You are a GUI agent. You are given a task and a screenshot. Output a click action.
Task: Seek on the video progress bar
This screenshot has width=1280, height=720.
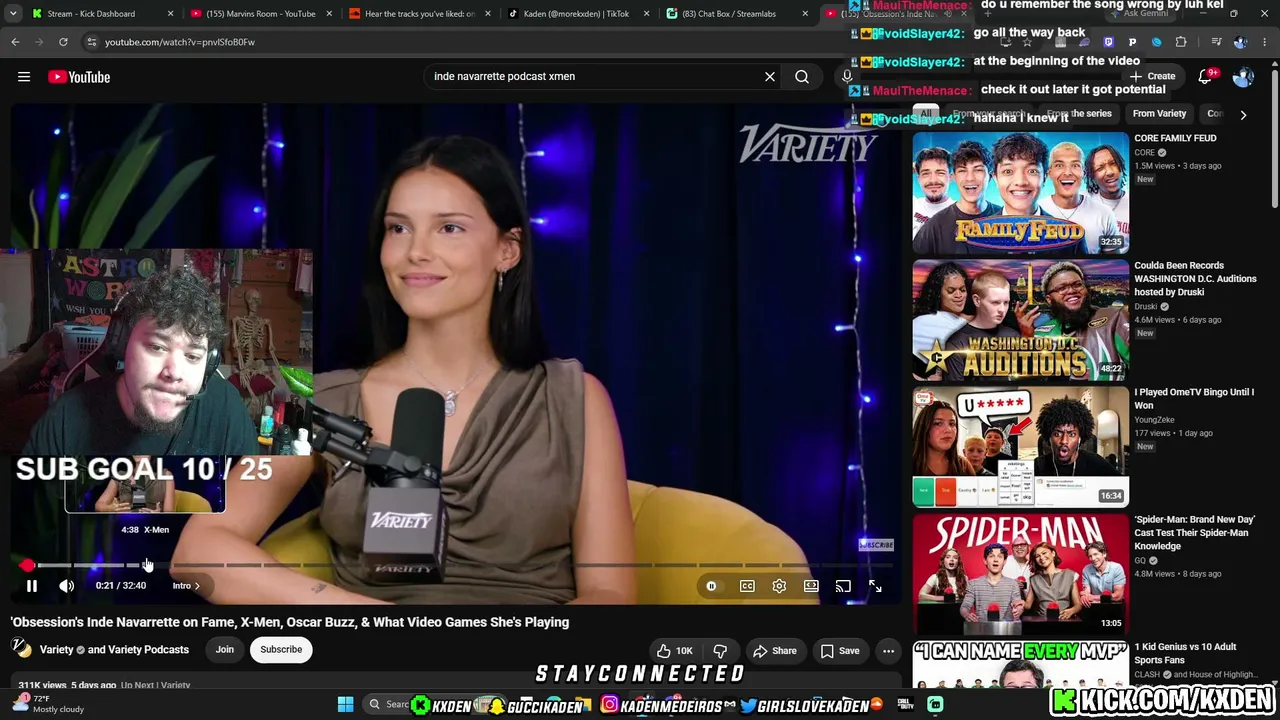pyautogui.click(x=455, y=565)
